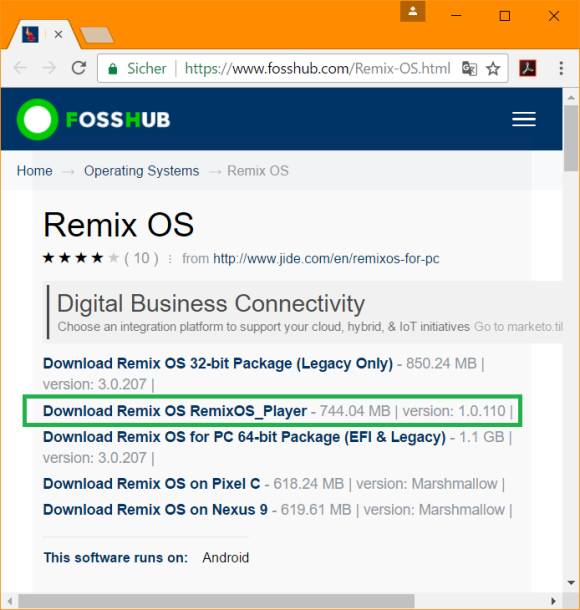Image resolution: width=580 pixels, height=610 pixels.
Task: Click horizontal scrollbar right arrow
Action: click(x=553, y=601)
